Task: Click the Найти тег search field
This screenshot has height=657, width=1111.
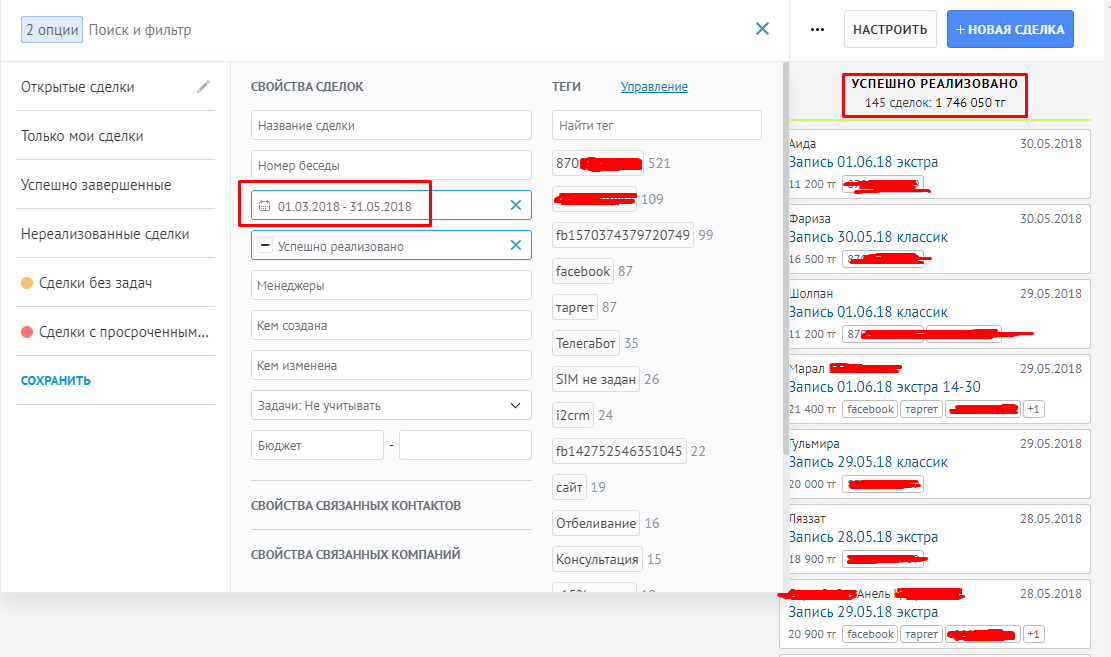Action: (x=656, y=125)
